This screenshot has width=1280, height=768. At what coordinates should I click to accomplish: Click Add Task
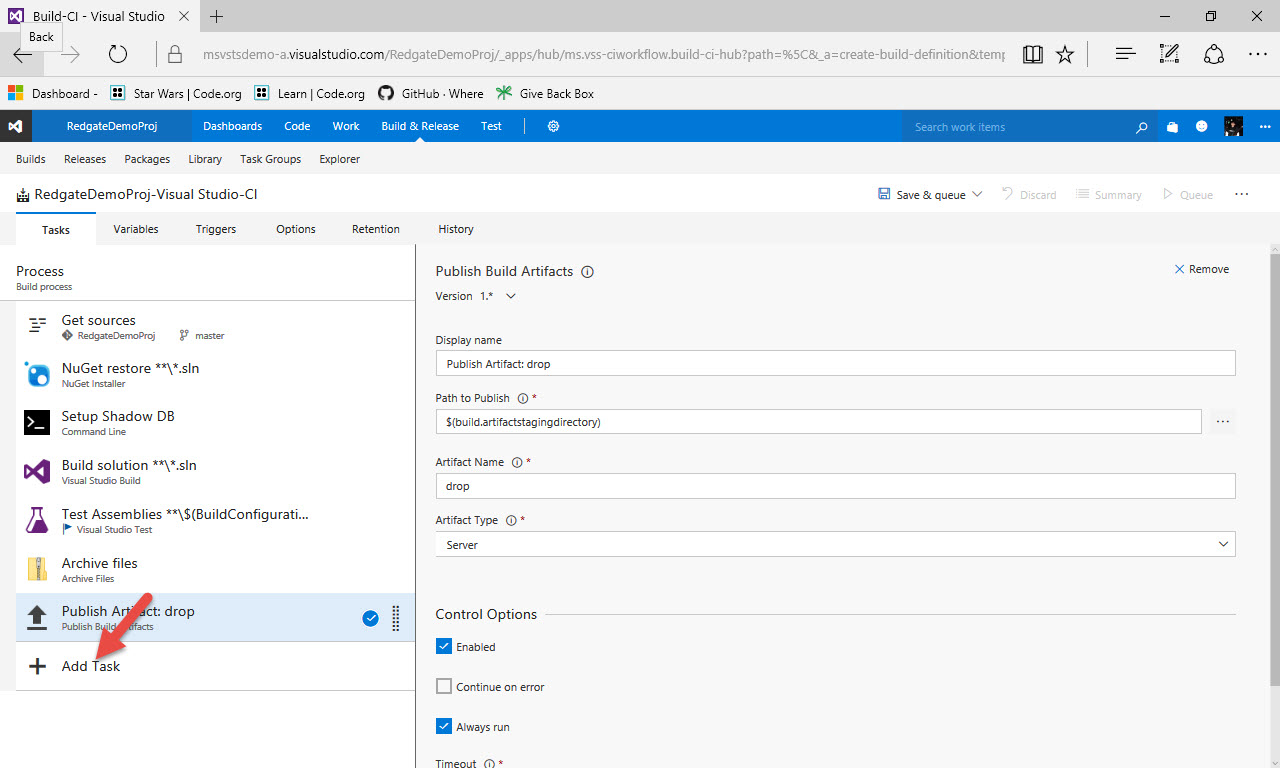click(91, 666)
